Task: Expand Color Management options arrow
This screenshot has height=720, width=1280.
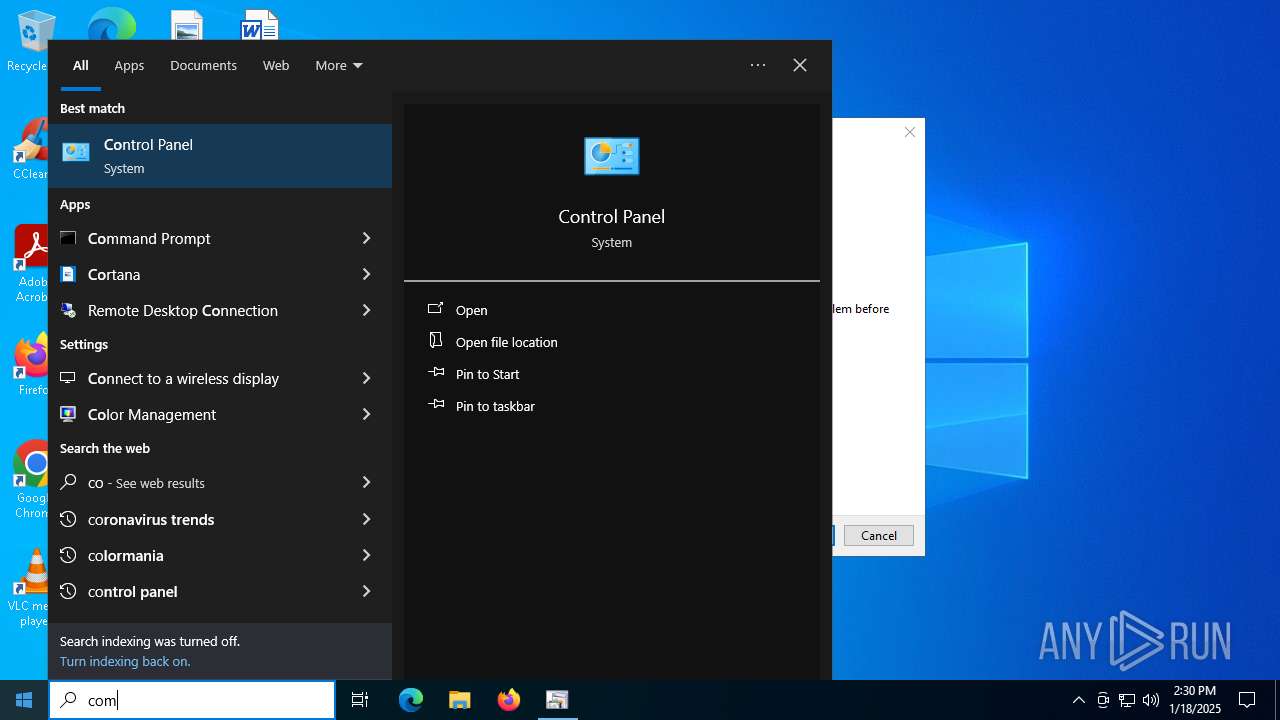Action: 366,414
